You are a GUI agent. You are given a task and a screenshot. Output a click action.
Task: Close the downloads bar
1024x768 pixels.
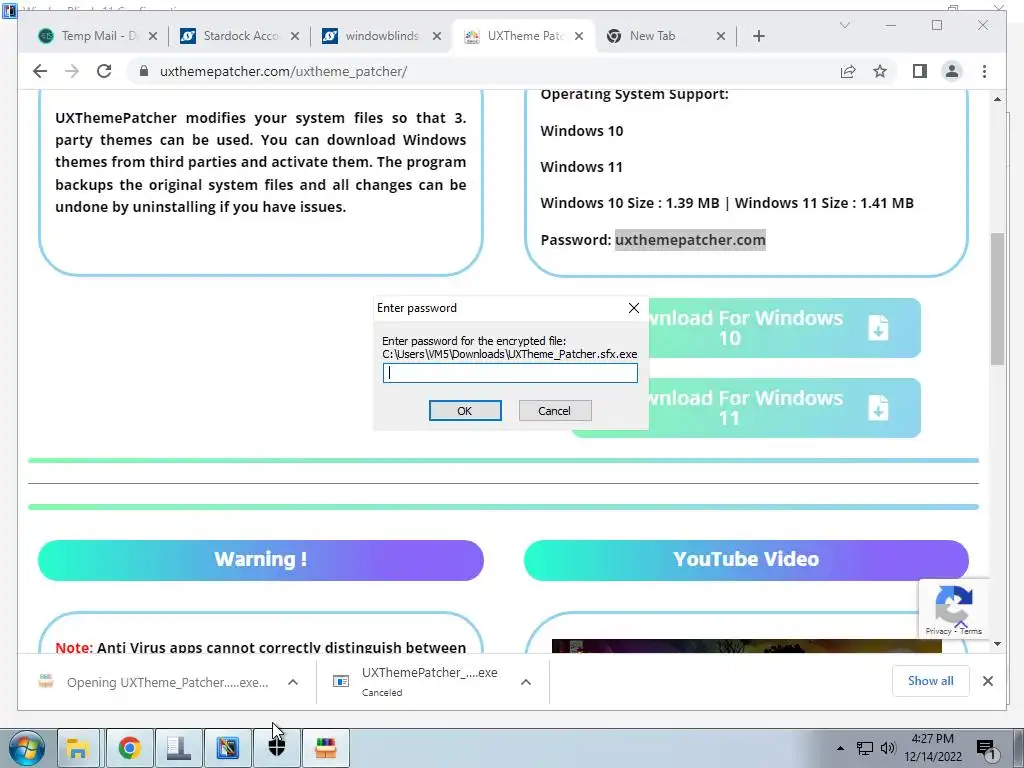click(x=987, y=681)
